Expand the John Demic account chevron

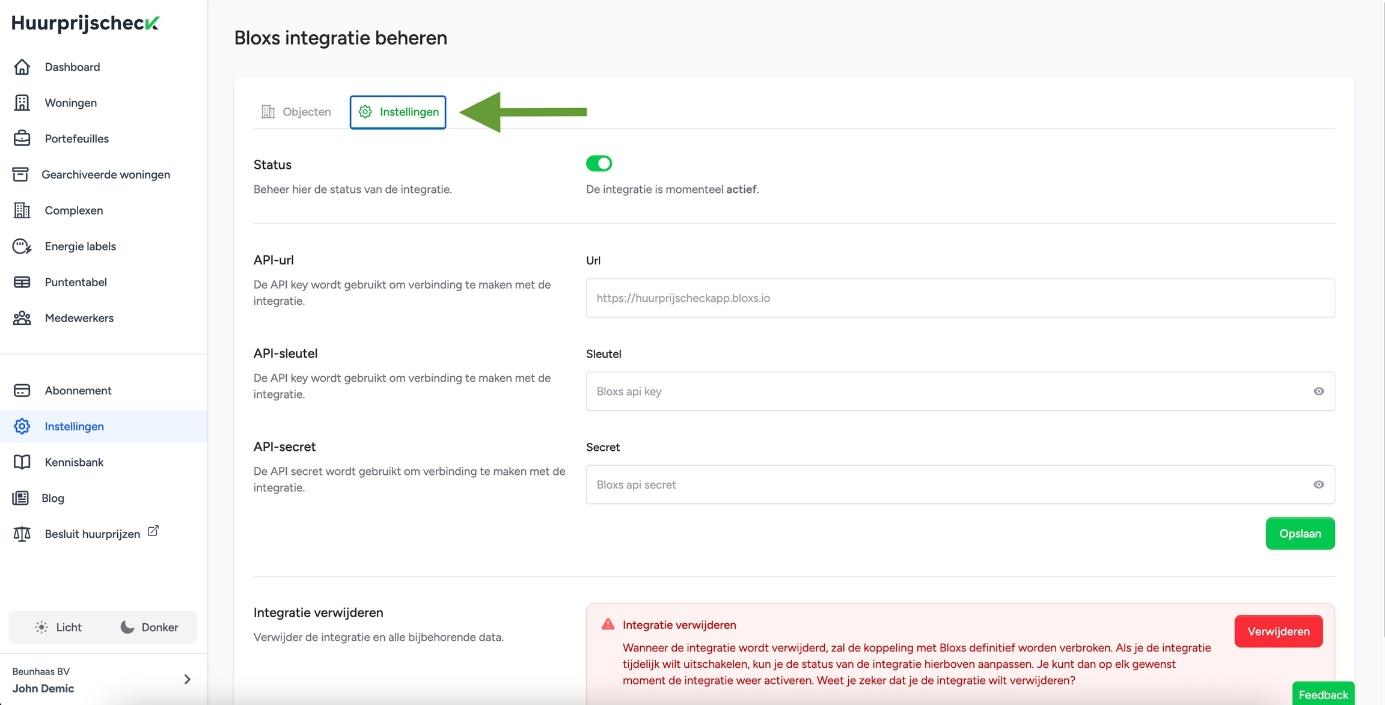[187, 680]
